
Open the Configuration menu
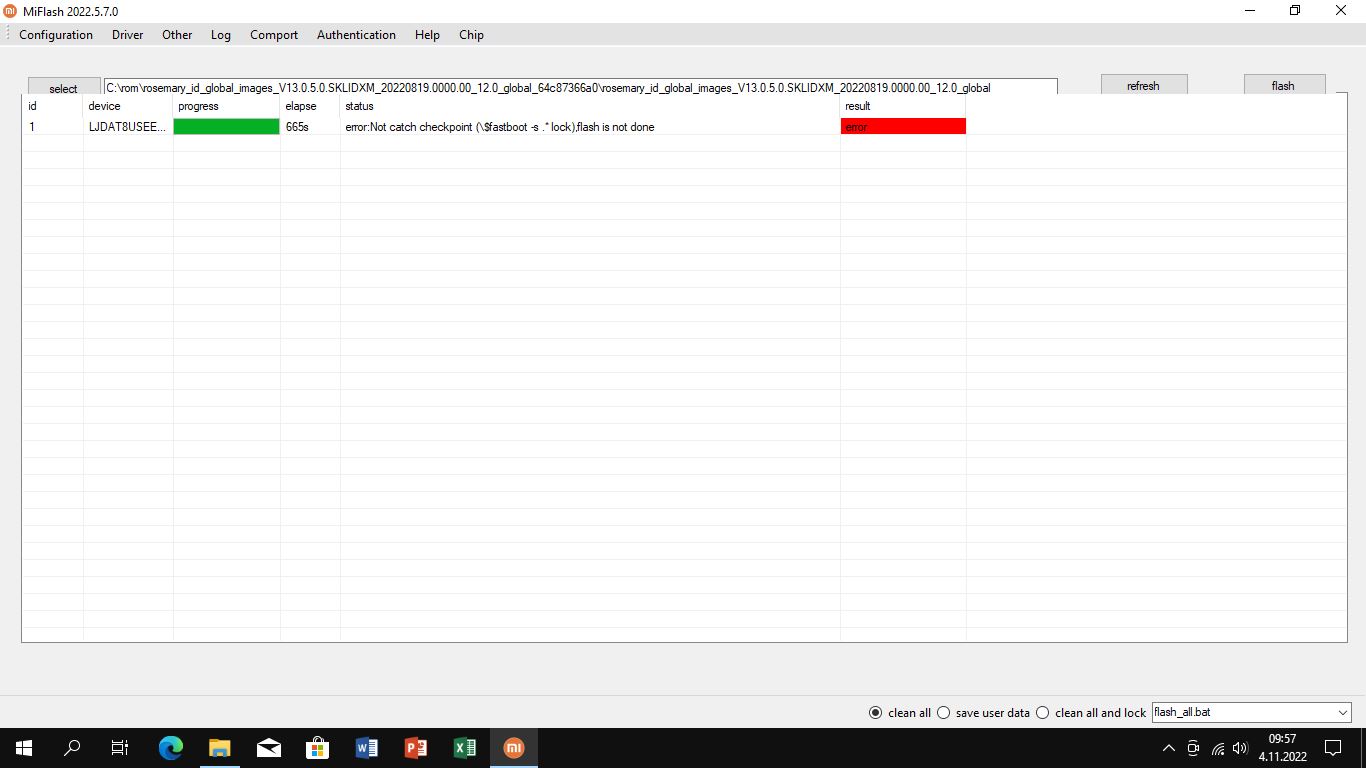point(56,35)
